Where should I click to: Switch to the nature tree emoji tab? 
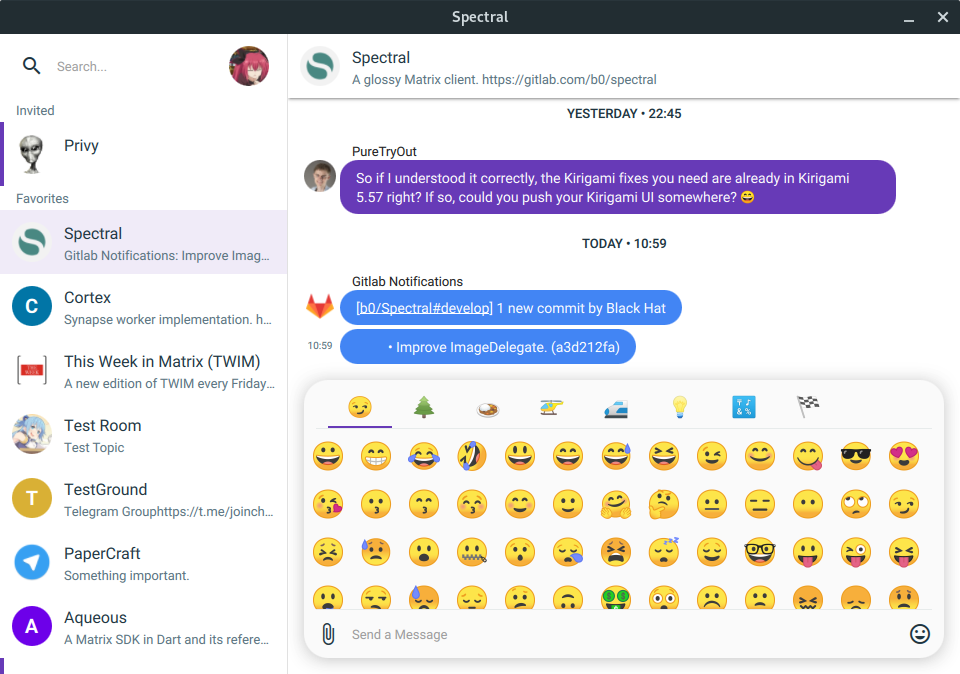click(424, 407)
